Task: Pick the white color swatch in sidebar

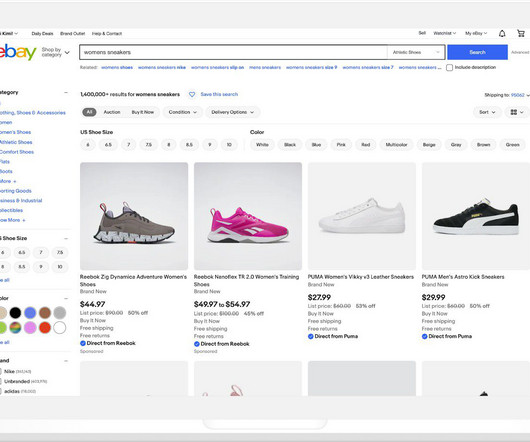Action: click(59, 327)
